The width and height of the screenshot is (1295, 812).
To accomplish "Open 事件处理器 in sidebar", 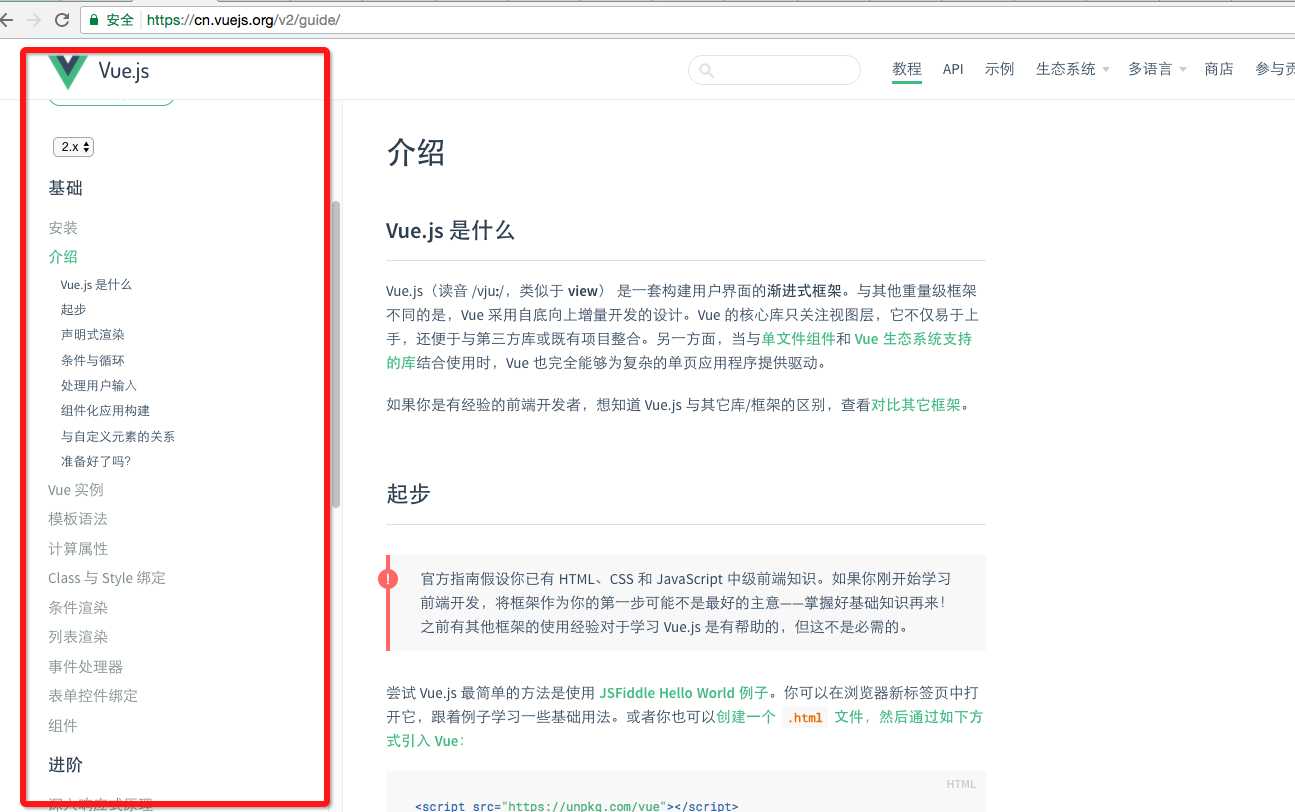I will 86,667.
